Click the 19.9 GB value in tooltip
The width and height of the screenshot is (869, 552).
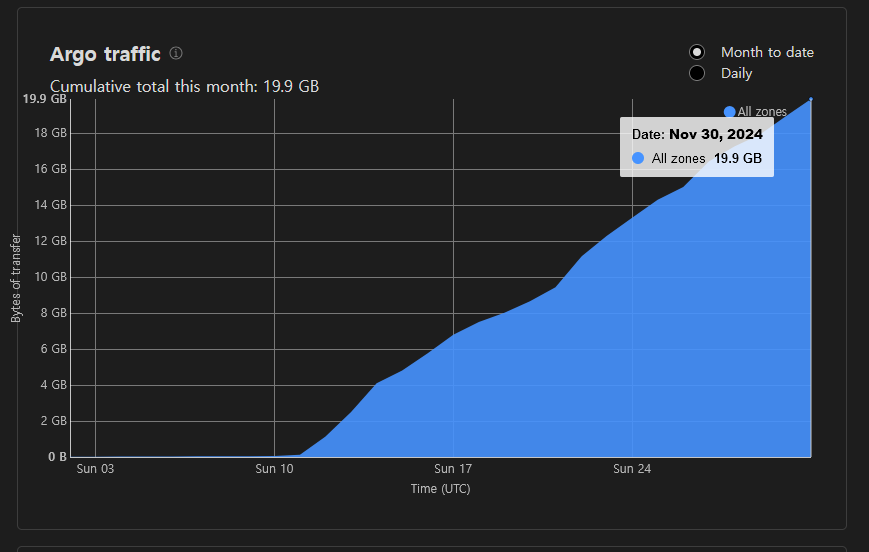[x=737, y=158]
